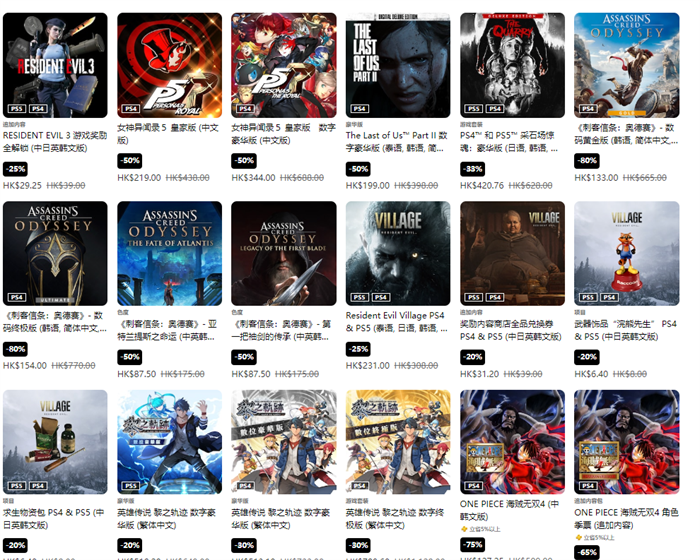Click the -33% discount badge for The Quarry

pos(472,169)
